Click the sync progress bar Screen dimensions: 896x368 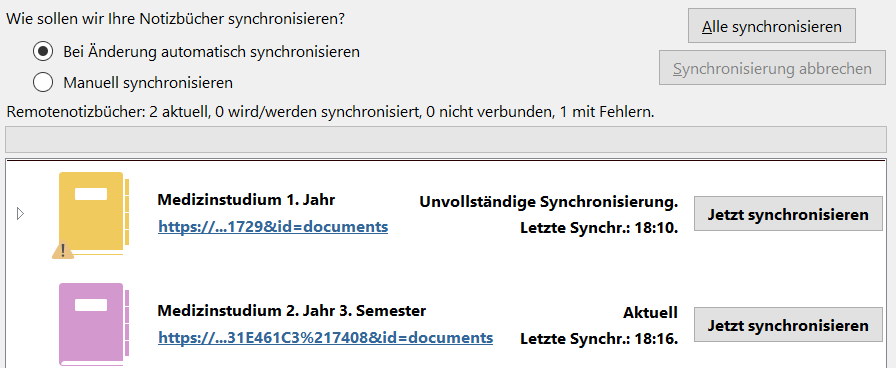446,139
